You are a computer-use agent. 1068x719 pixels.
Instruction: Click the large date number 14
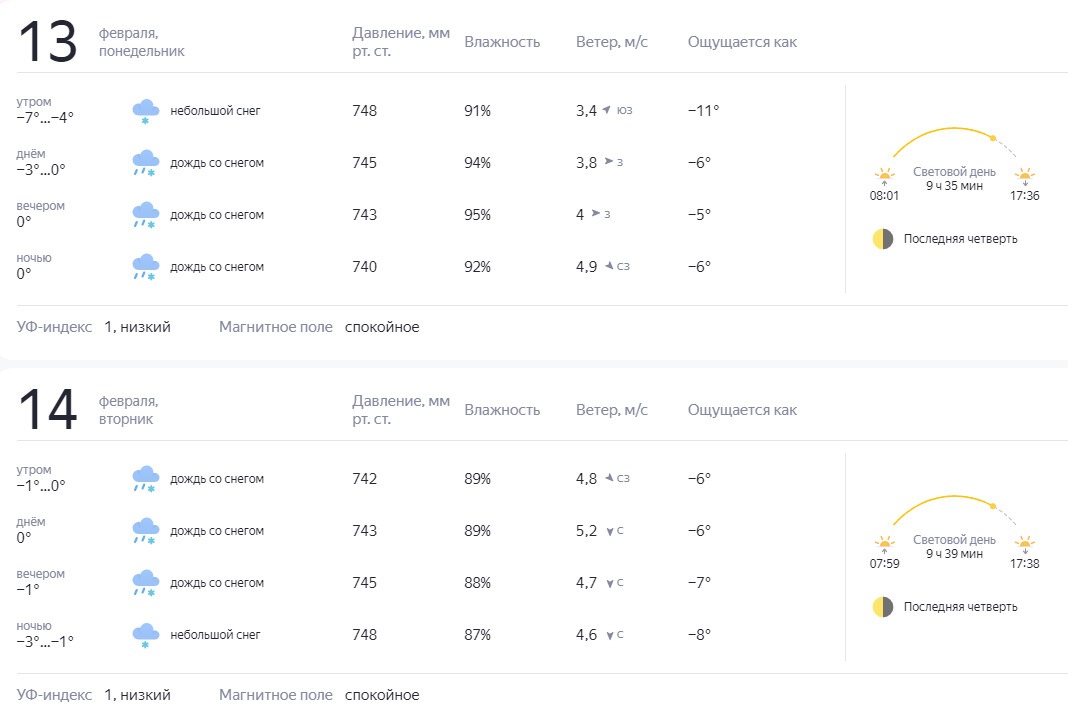coord(48,410)
